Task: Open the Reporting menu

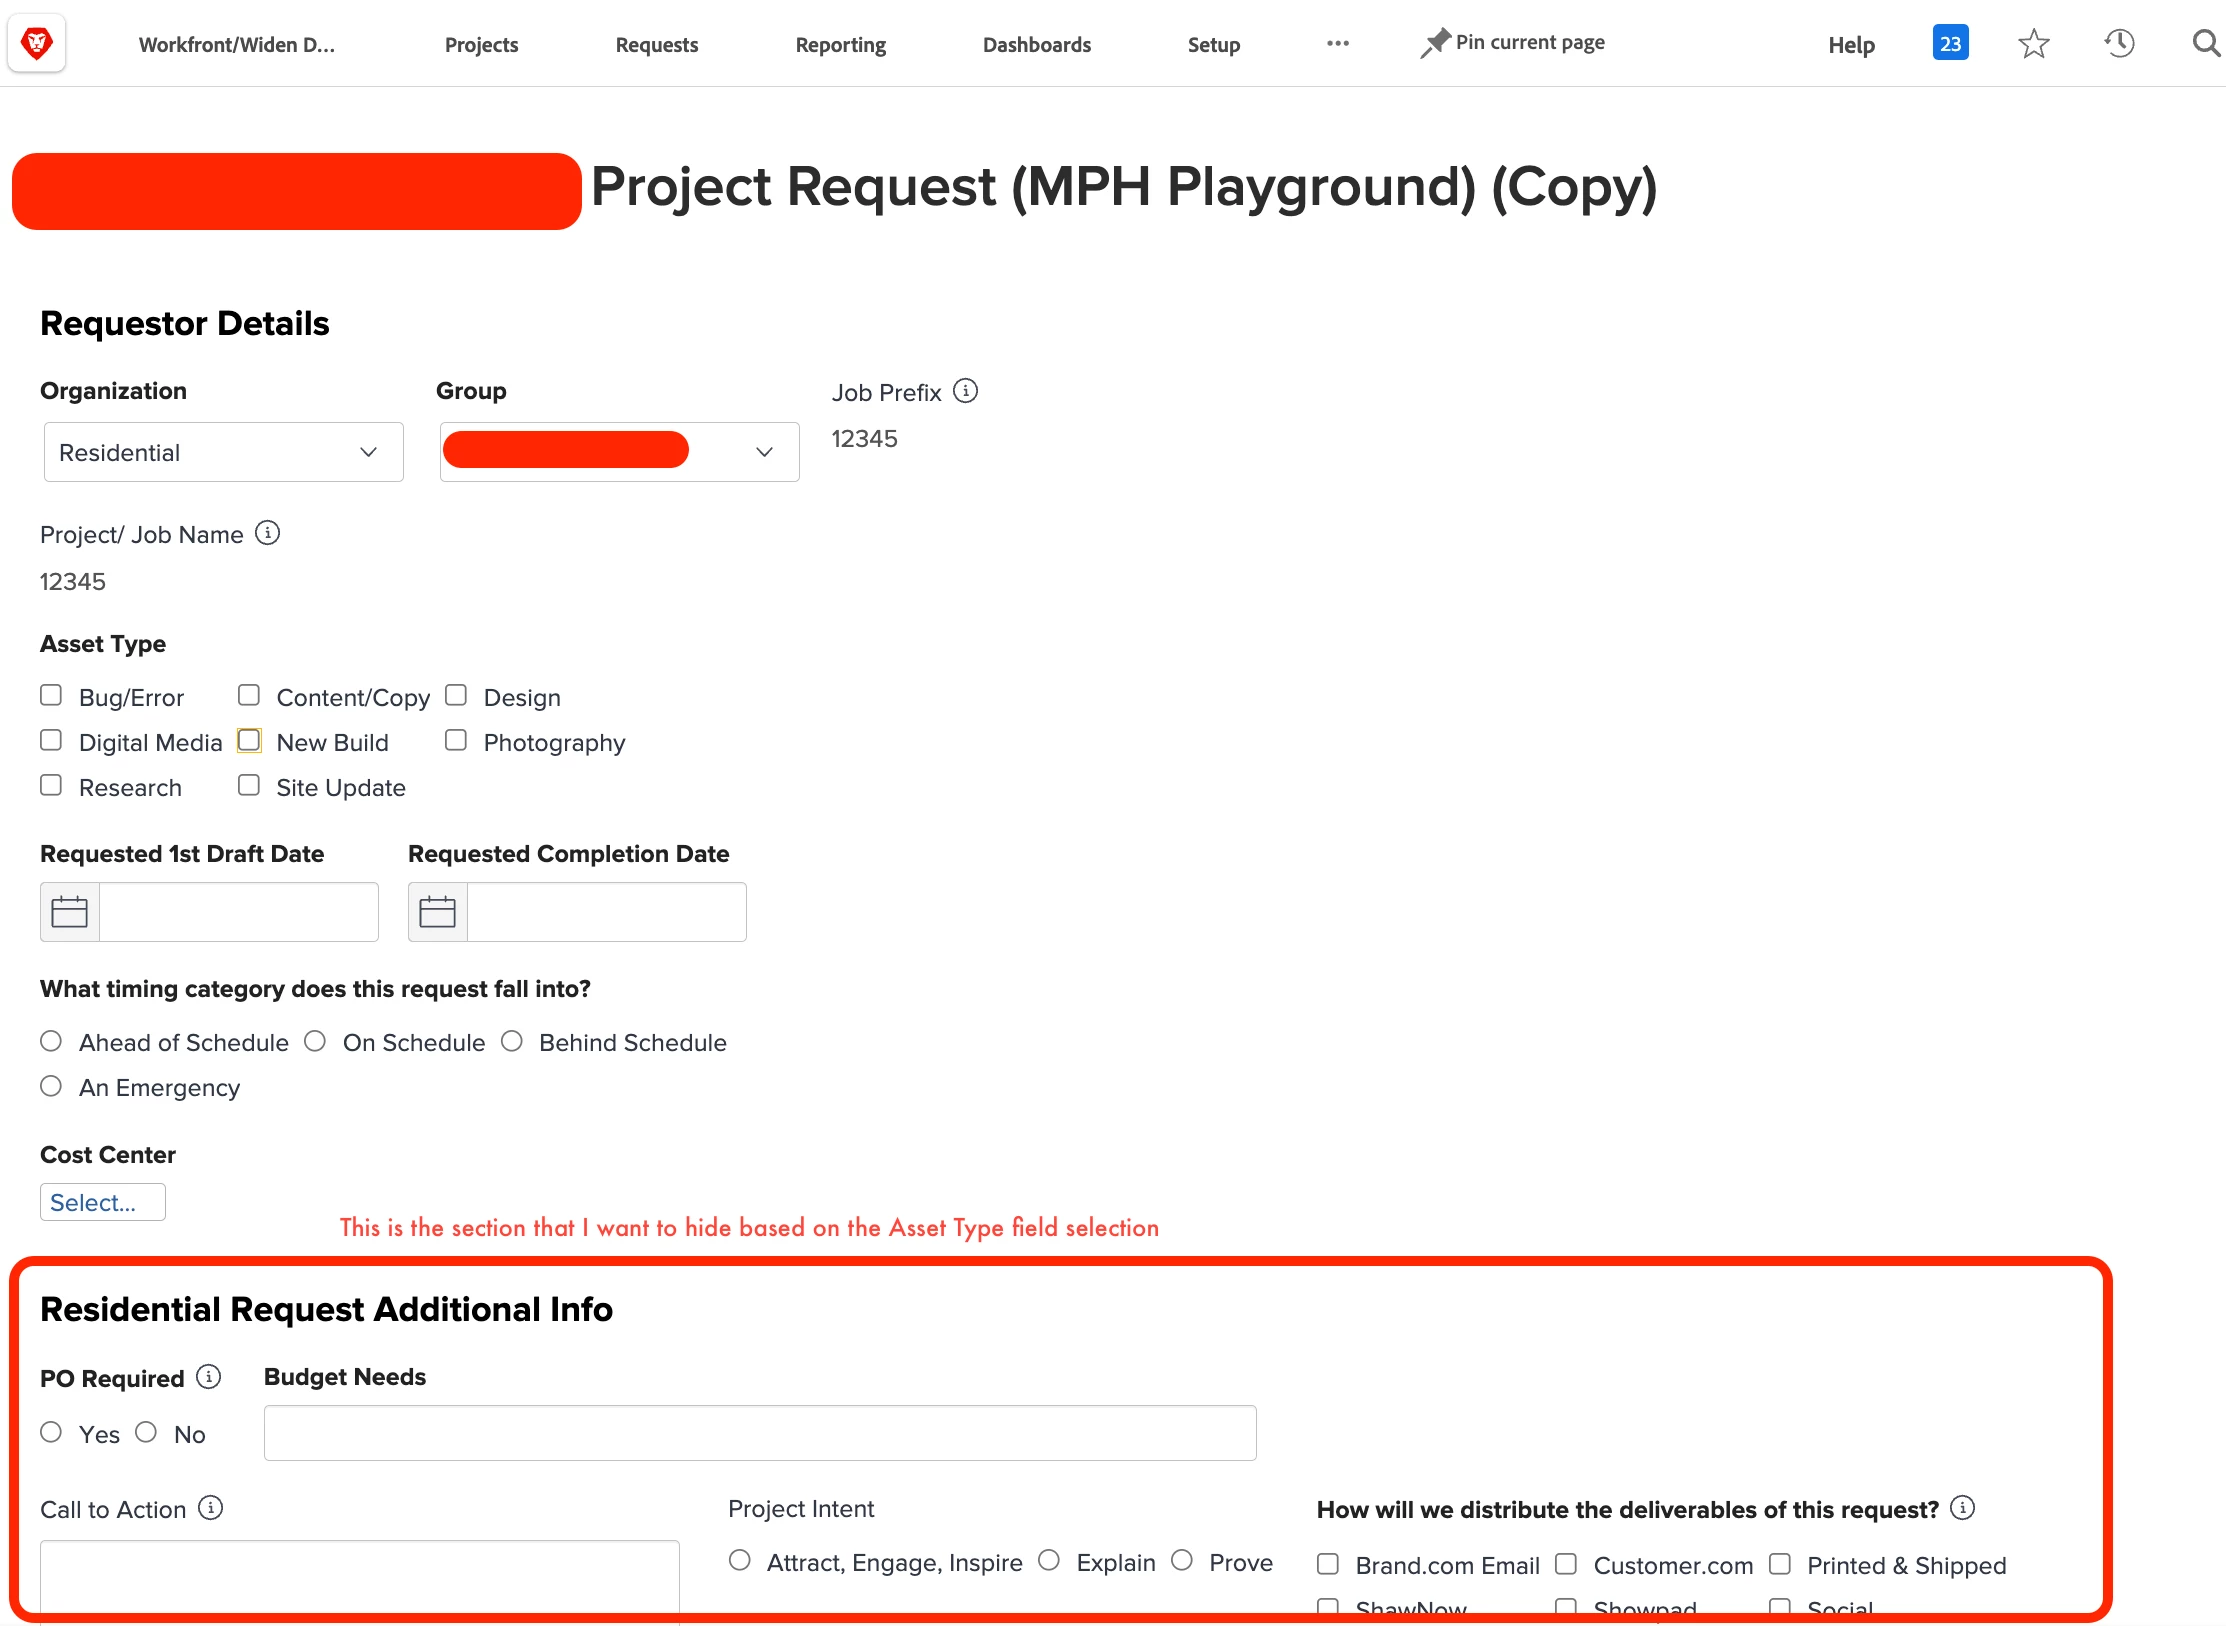Action: pyautogui.click(x=840, y=45)
